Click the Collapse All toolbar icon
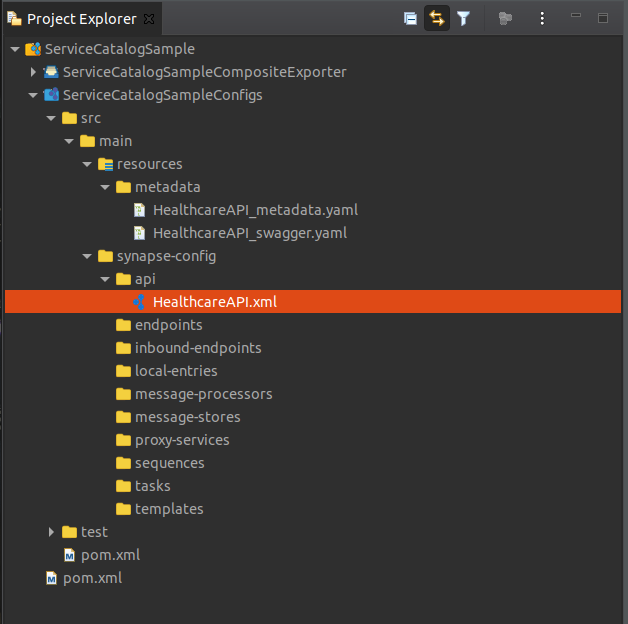This screenshot has height=624, width=628. [x=410, y=18]
